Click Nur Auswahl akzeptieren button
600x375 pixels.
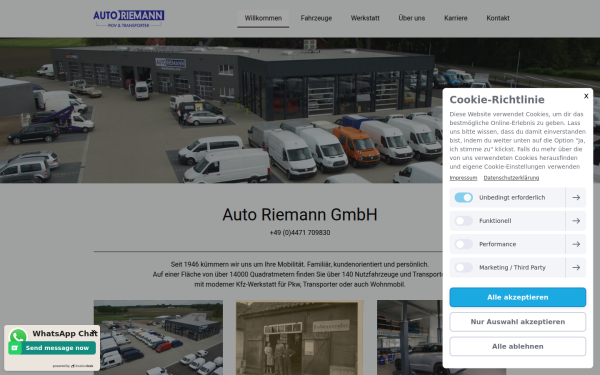click(517, 322)
